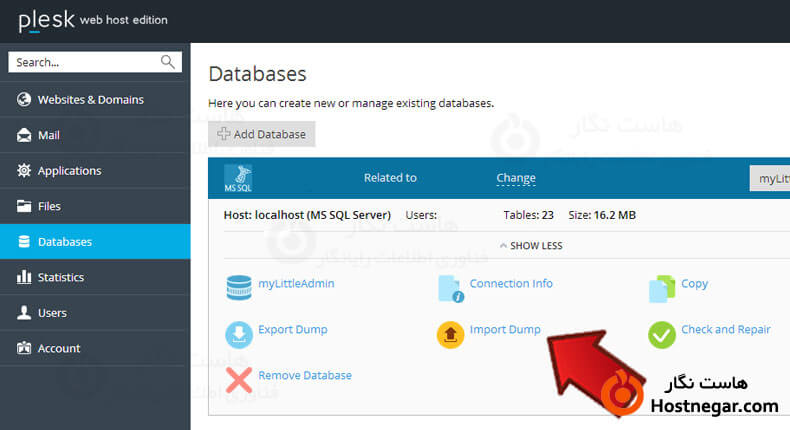This screenshot has height=430, width=790.
Task: Click the search magnifier icon
Action: pyautogui.click(x=168, y=62)
